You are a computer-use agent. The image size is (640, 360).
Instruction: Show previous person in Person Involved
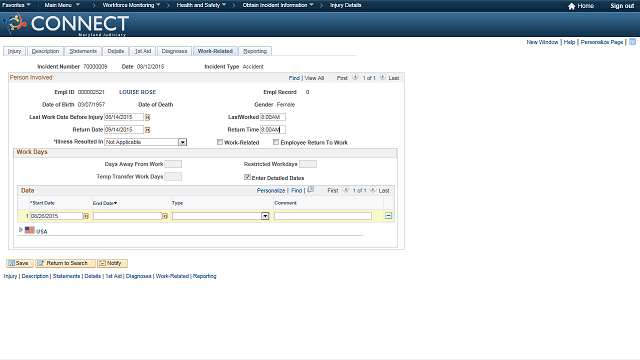355,77
